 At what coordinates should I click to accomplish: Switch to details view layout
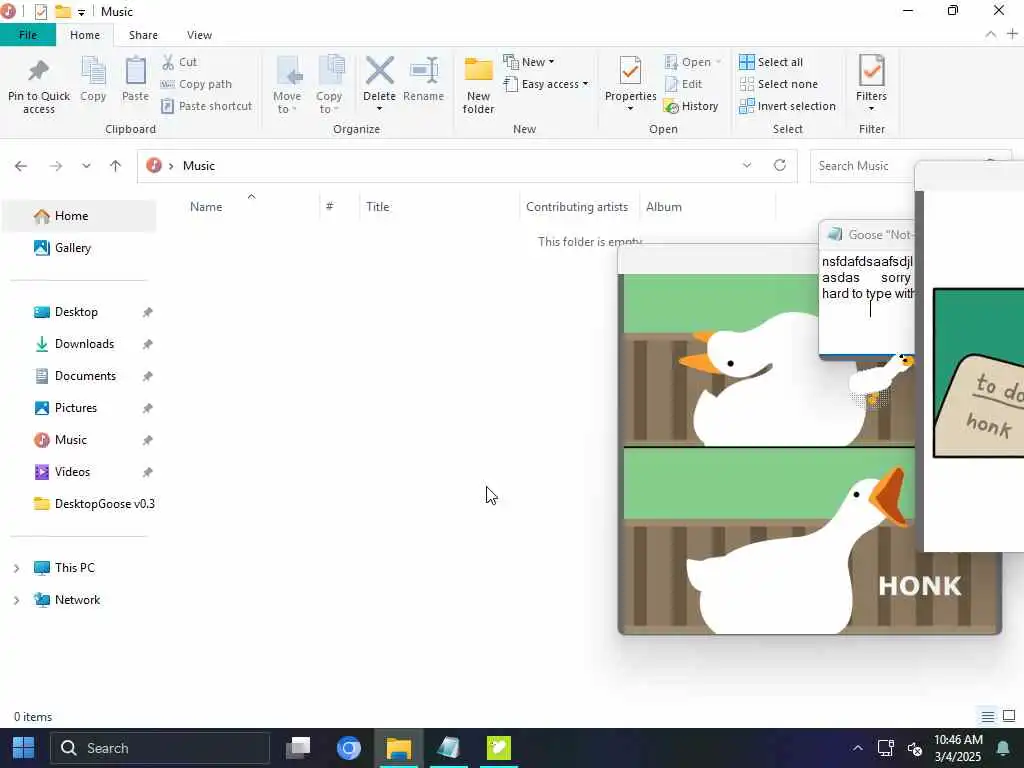(x=987, y=716)
